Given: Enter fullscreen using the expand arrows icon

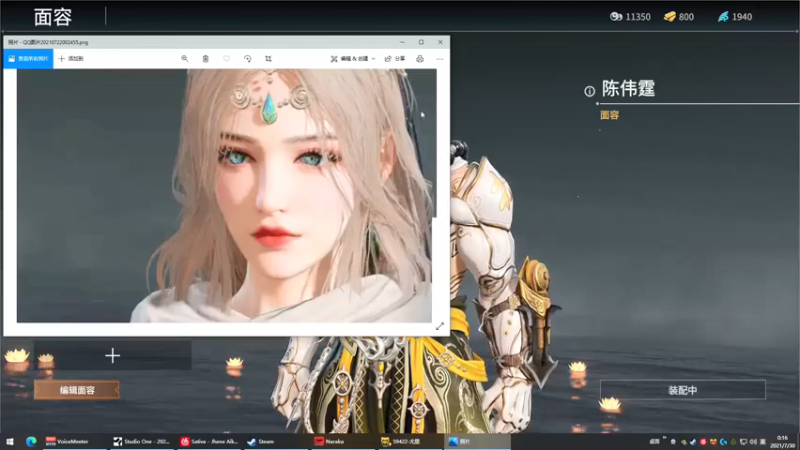Looking at the screenshot, I should click(440, 326).
